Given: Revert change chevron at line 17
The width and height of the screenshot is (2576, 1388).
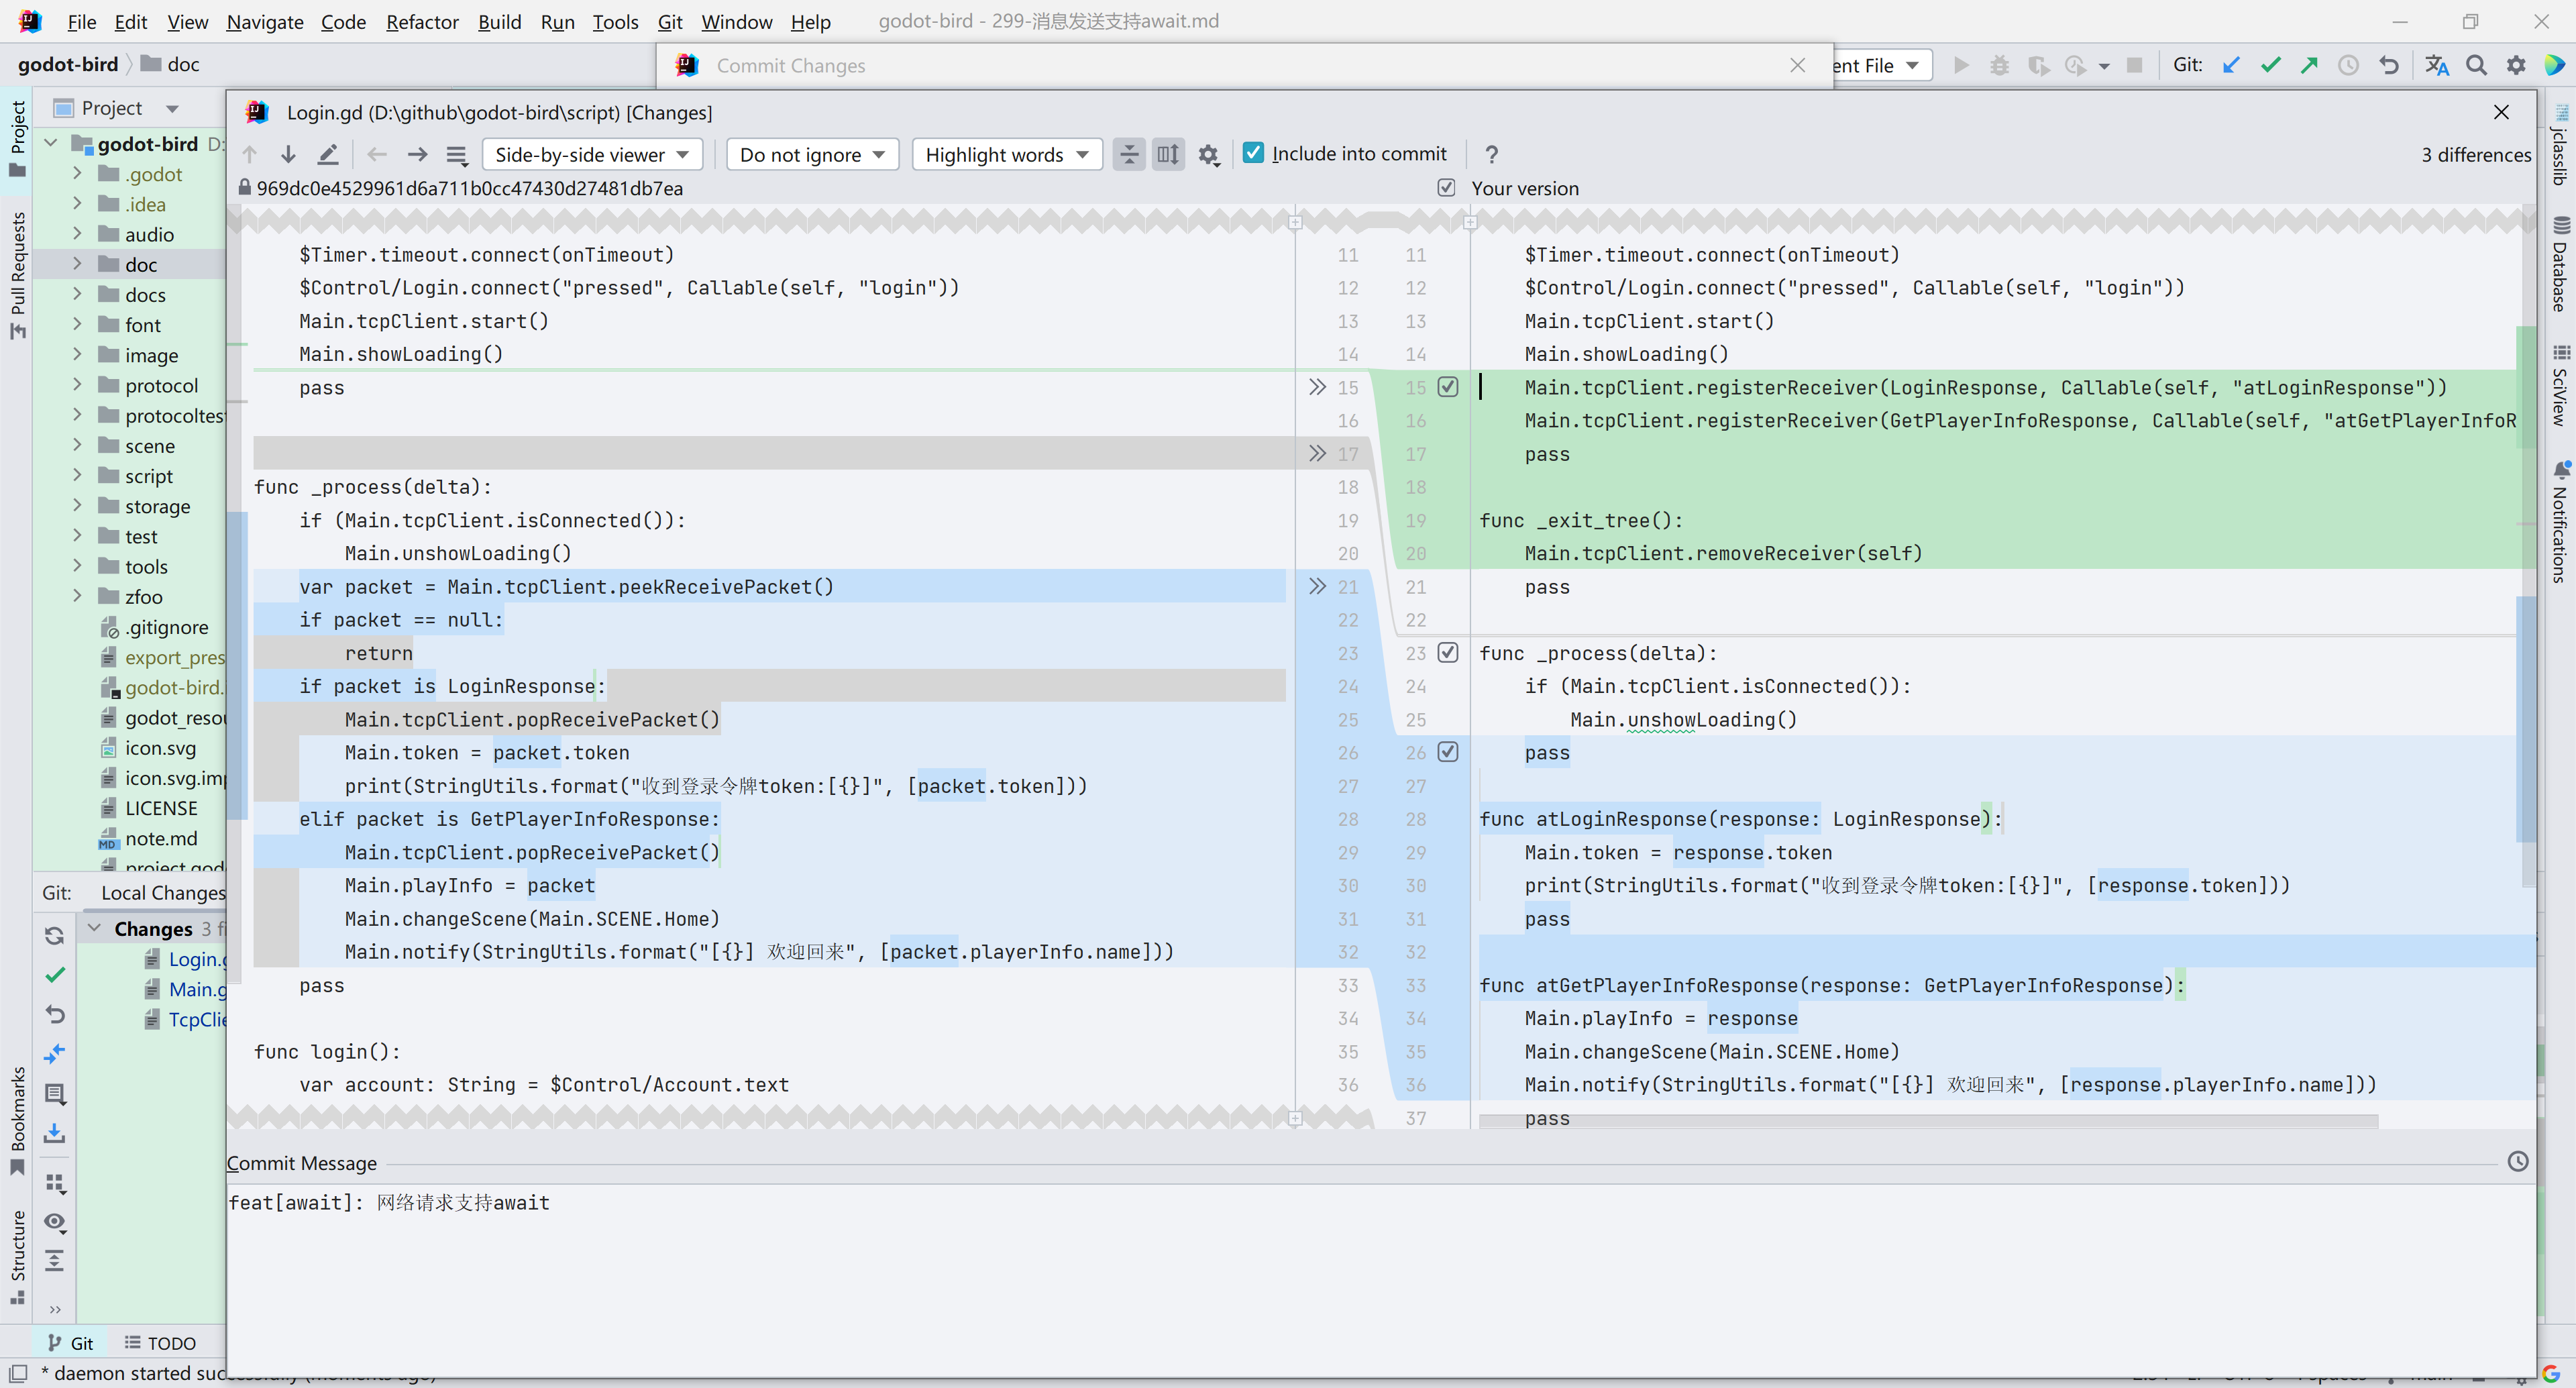Looking at the screenshot, I should (1317, 453).
